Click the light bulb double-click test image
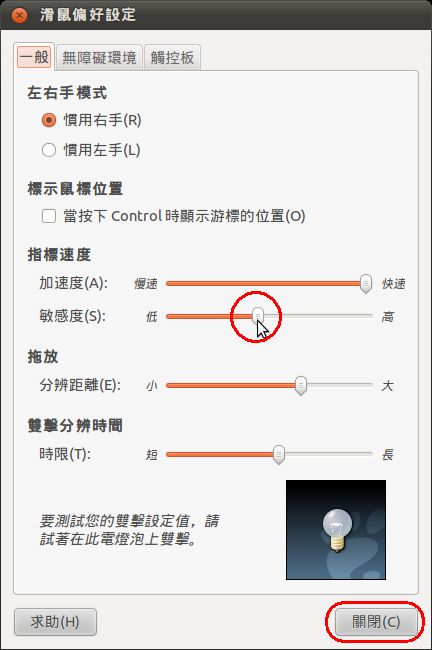Screen dimensions: 432x650 (x=336, y=530)
